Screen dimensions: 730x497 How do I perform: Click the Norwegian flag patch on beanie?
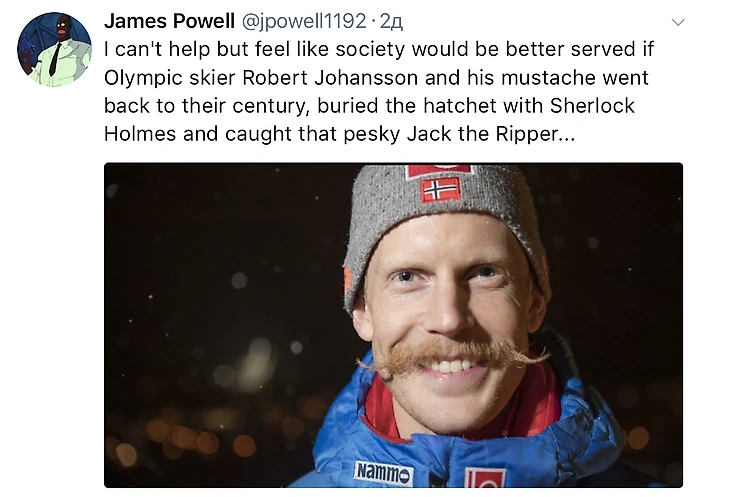[440, 190]
